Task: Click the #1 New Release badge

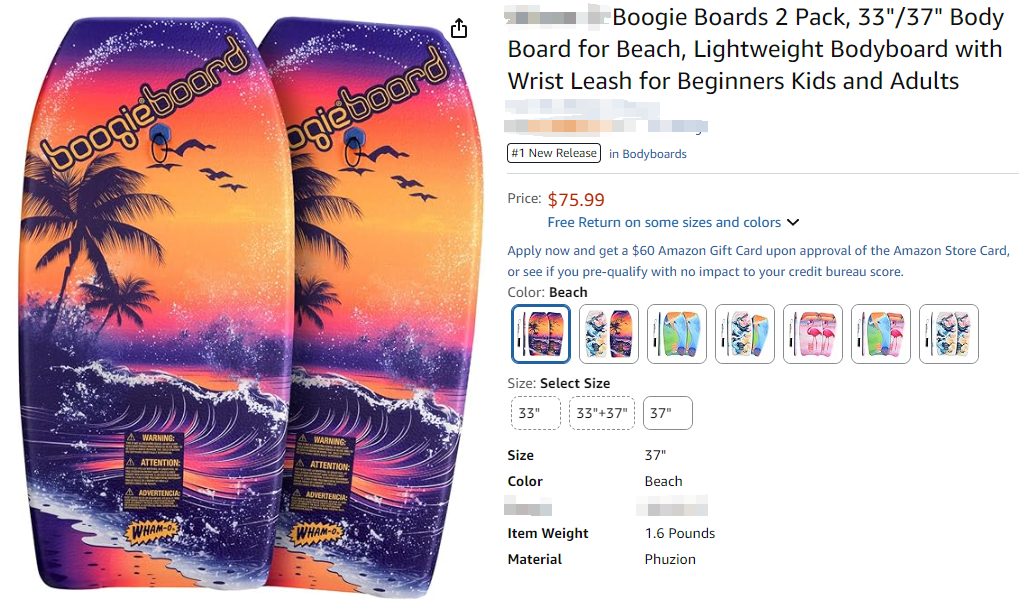Action: 555,153
